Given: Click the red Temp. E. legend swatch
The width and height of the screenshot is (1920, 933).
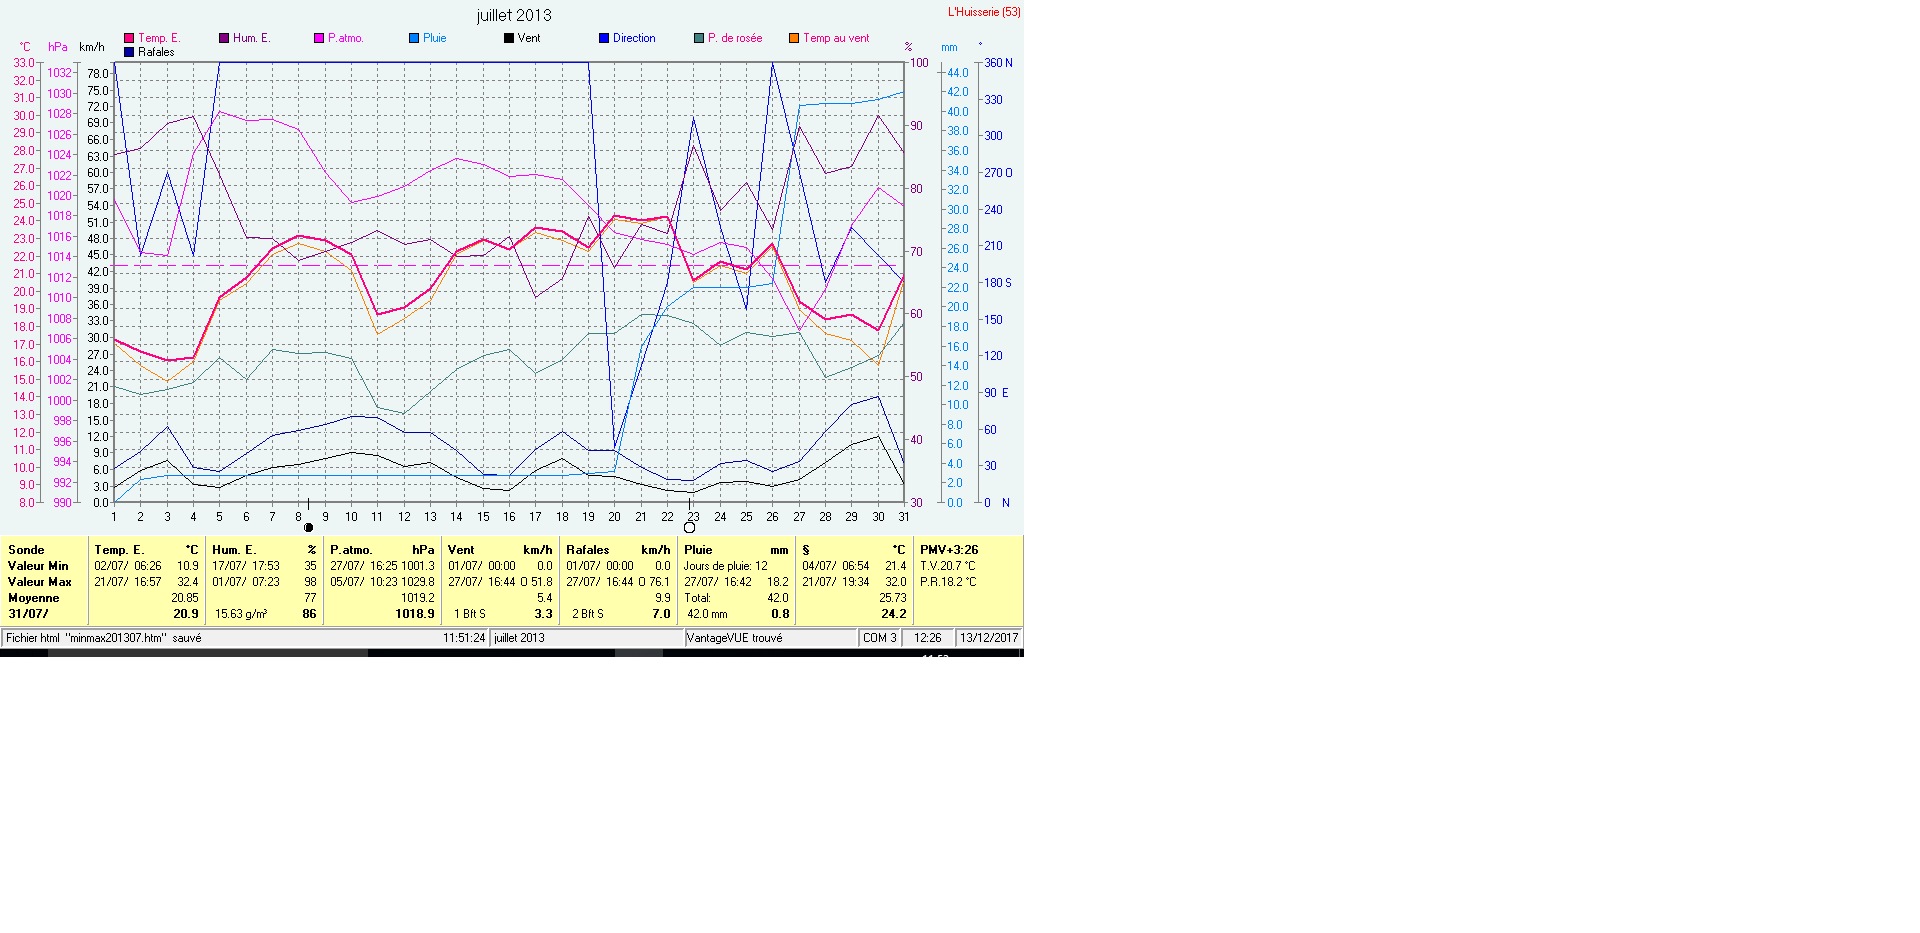Looking at the screenshot, I should tap(129, 38).
